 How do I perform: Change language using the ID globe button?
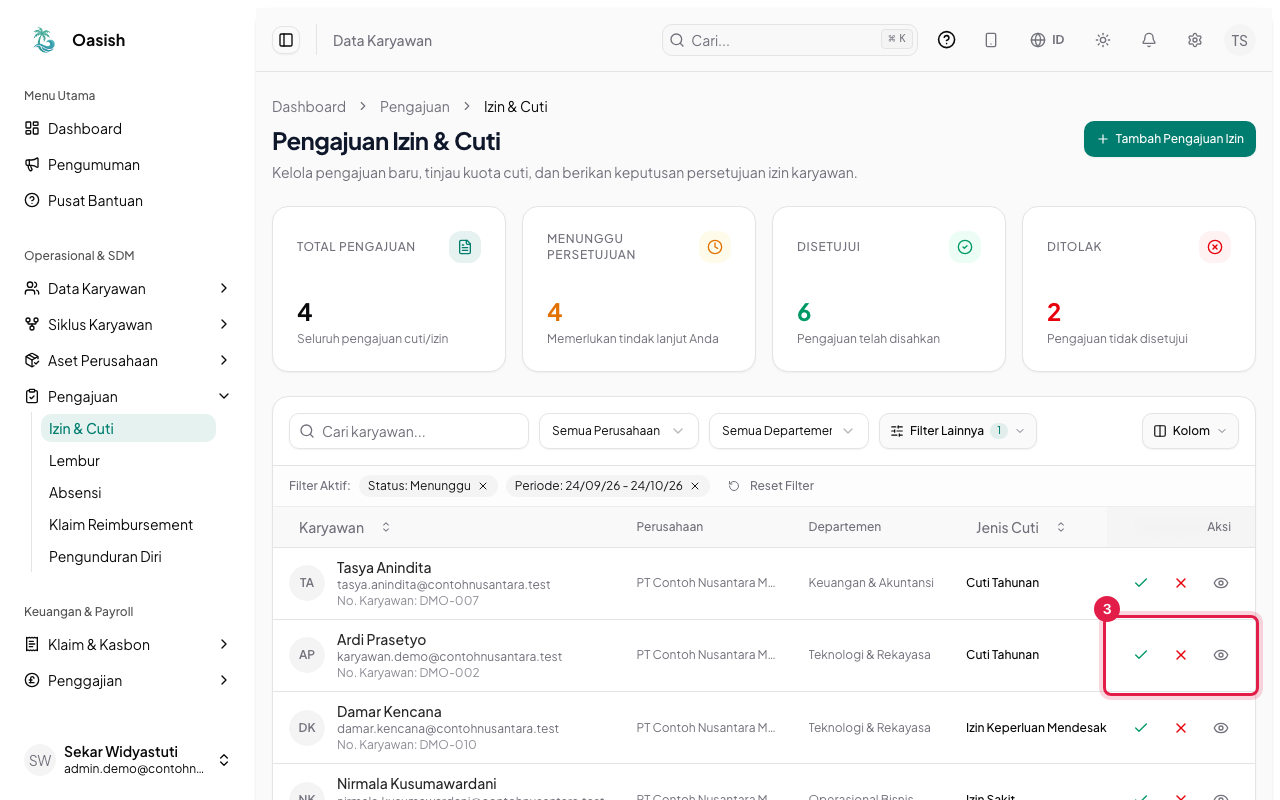tap(1047, 40)
